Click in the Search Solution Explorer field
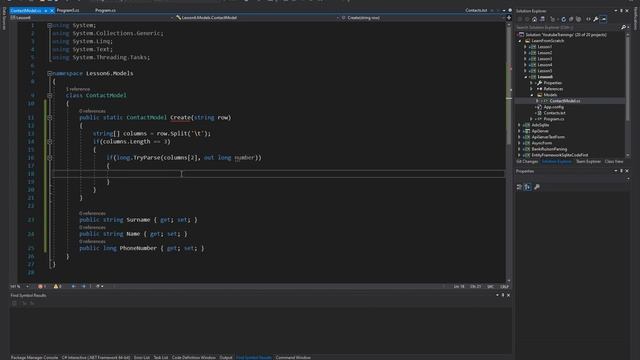The image size is (640, 360). pyautogui.click(x=567, y=27)
